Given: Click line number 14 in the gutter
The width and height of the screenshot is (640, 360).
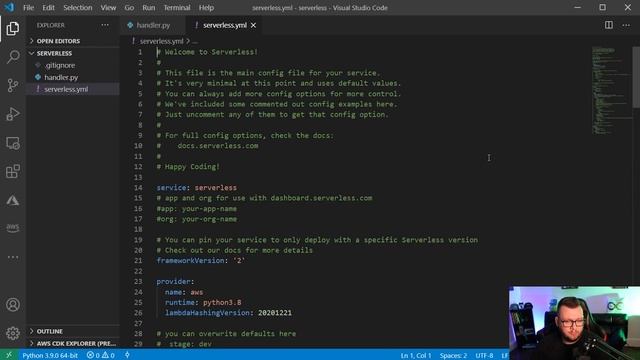Looking at the screenshot, I should point(138,188).
